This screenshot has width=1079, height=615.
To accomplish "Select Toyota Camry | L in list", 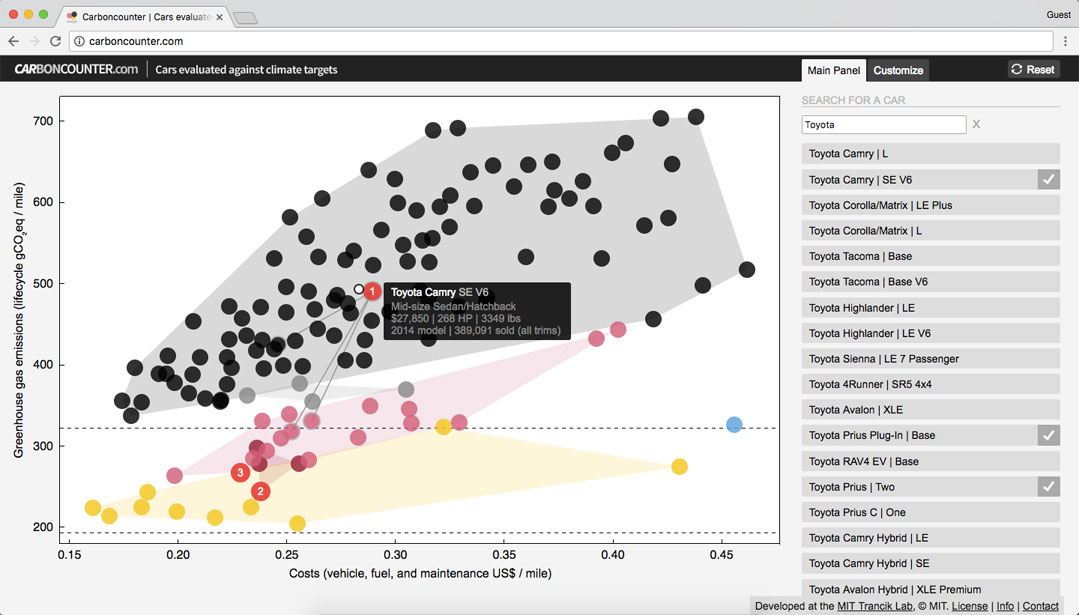I will pos(930,153).
